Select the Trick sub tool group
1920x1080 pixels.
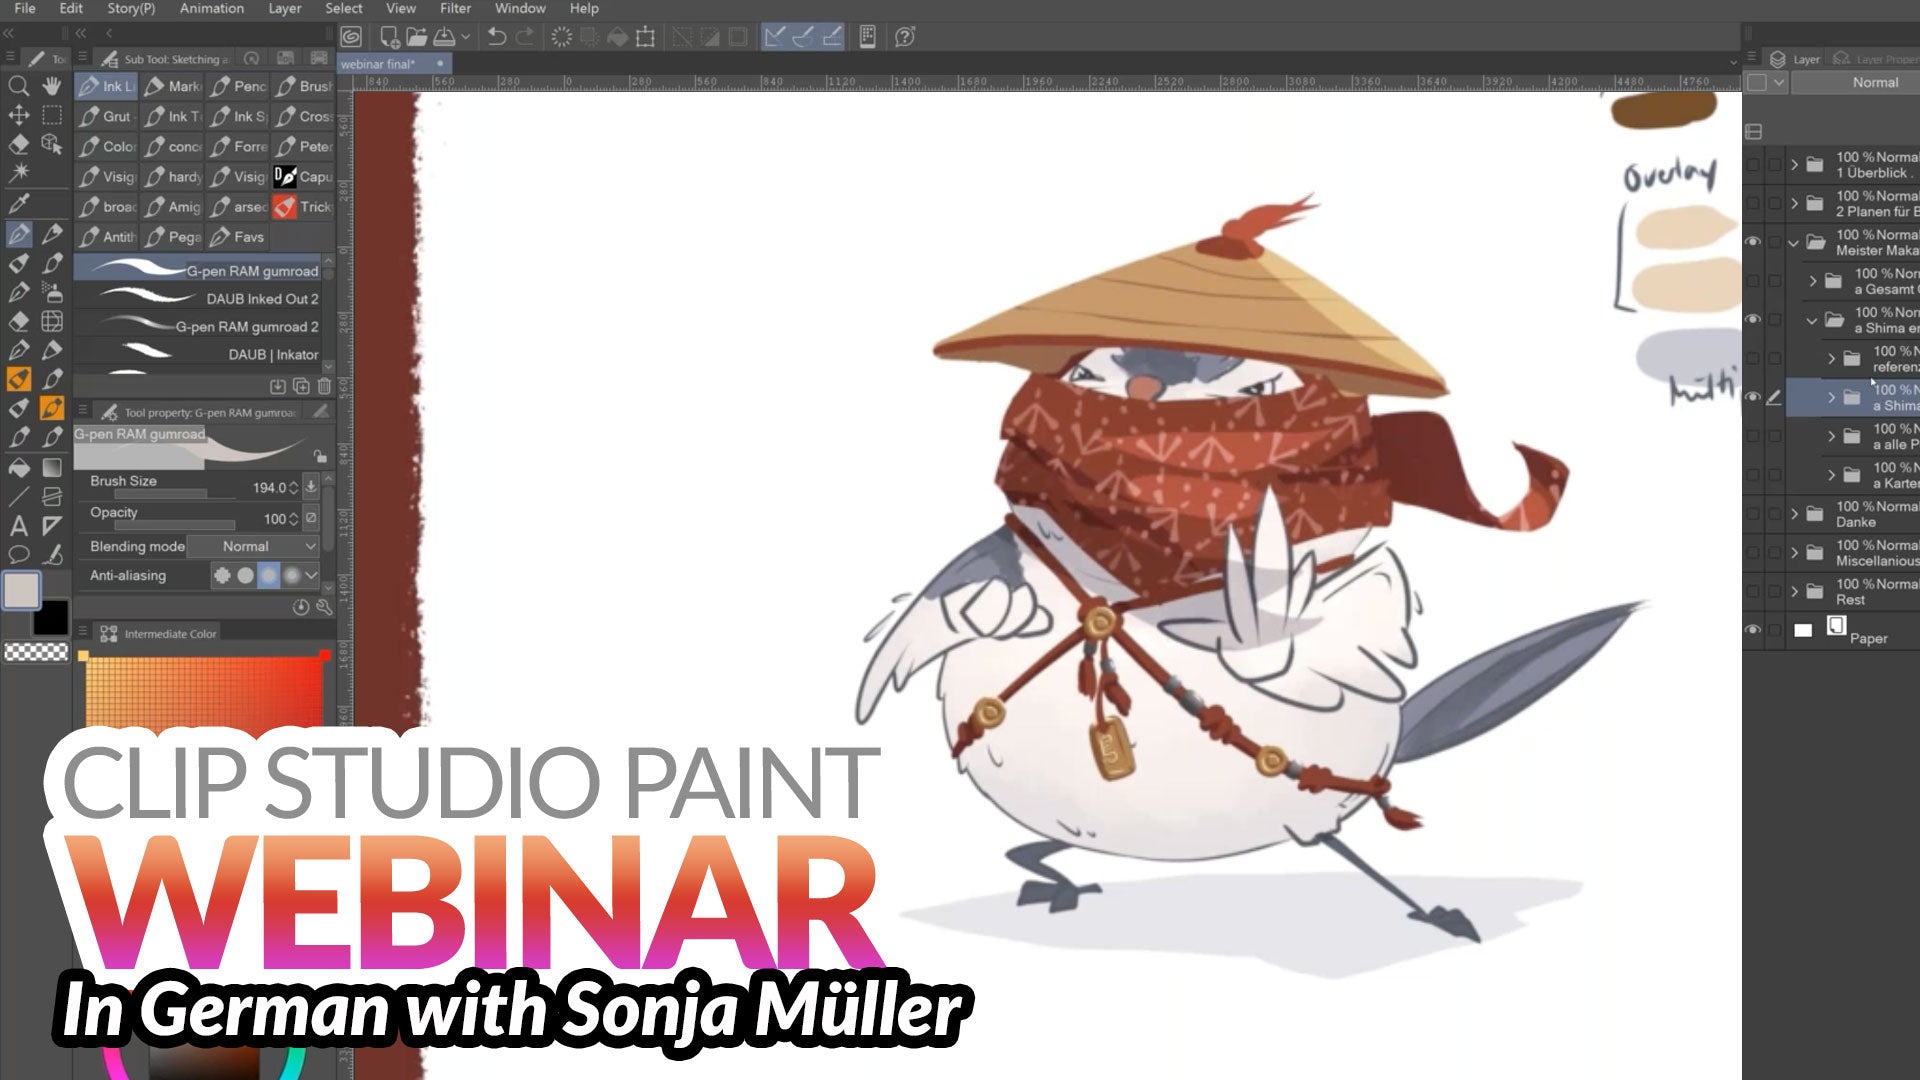point(303,207)
